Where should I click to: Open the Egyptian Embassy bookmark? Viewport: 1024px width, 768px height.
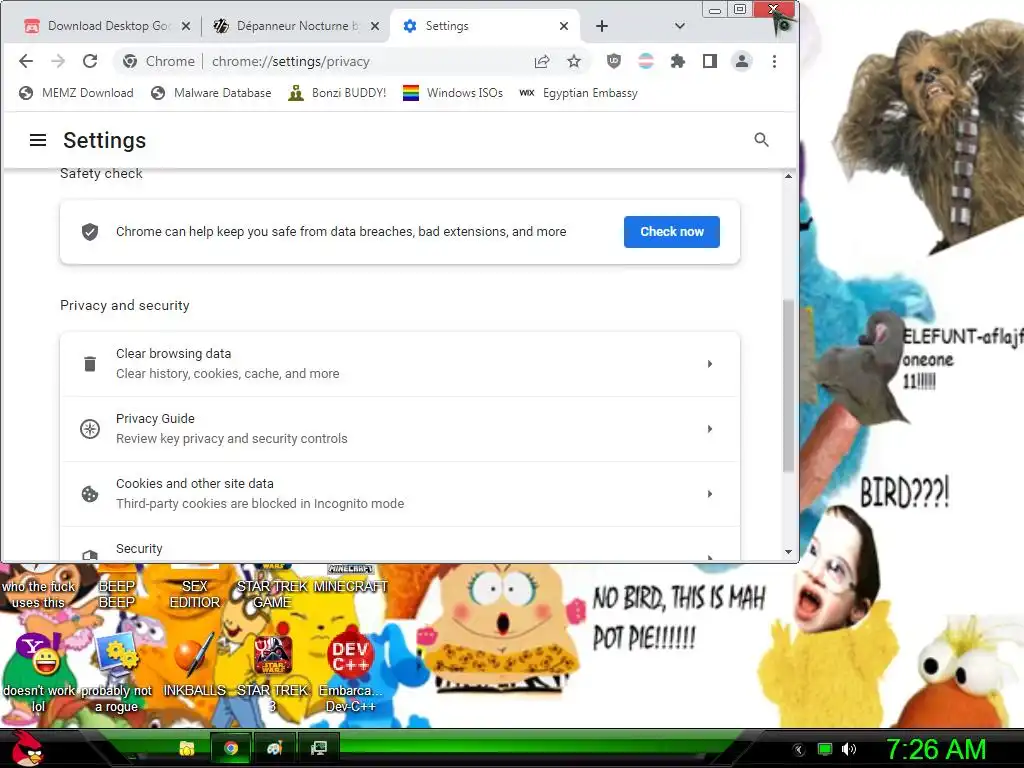[578, 93]
